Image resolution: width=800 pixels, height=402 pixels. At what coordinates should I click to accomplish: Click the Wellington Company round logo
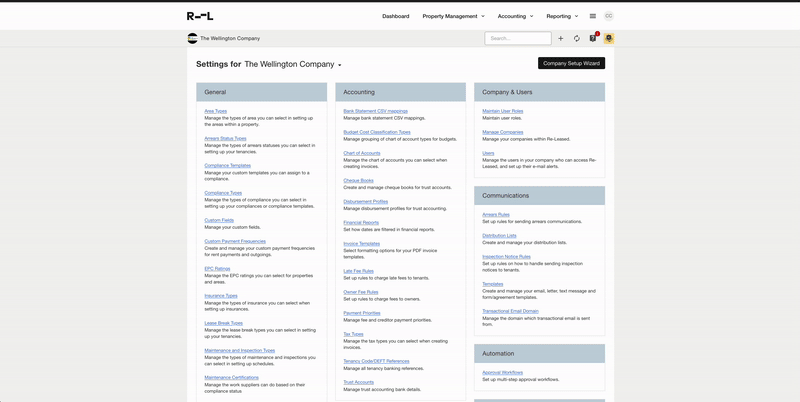coord(192,38)
